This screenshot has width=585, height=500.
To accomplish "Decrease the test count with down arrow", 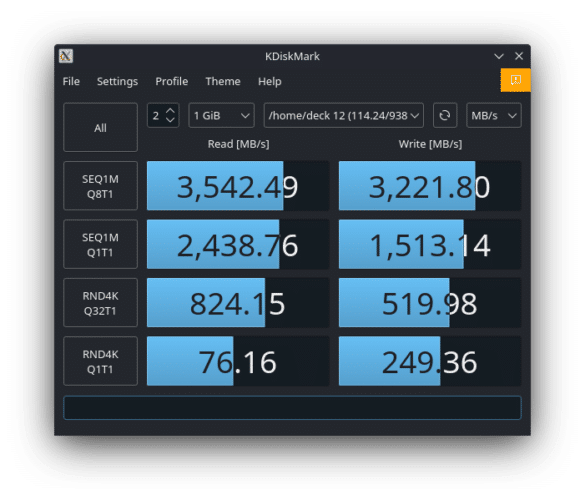I will click(x=170, y=120).
